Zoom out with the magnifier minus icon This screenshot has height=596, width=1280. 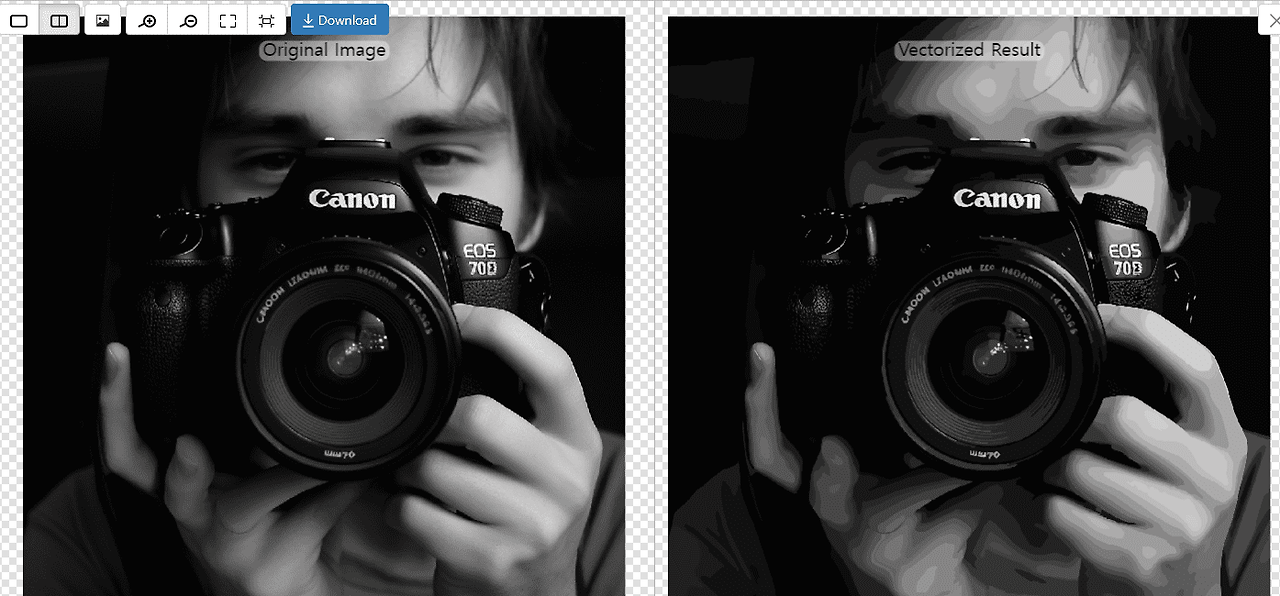coord(188,20)
